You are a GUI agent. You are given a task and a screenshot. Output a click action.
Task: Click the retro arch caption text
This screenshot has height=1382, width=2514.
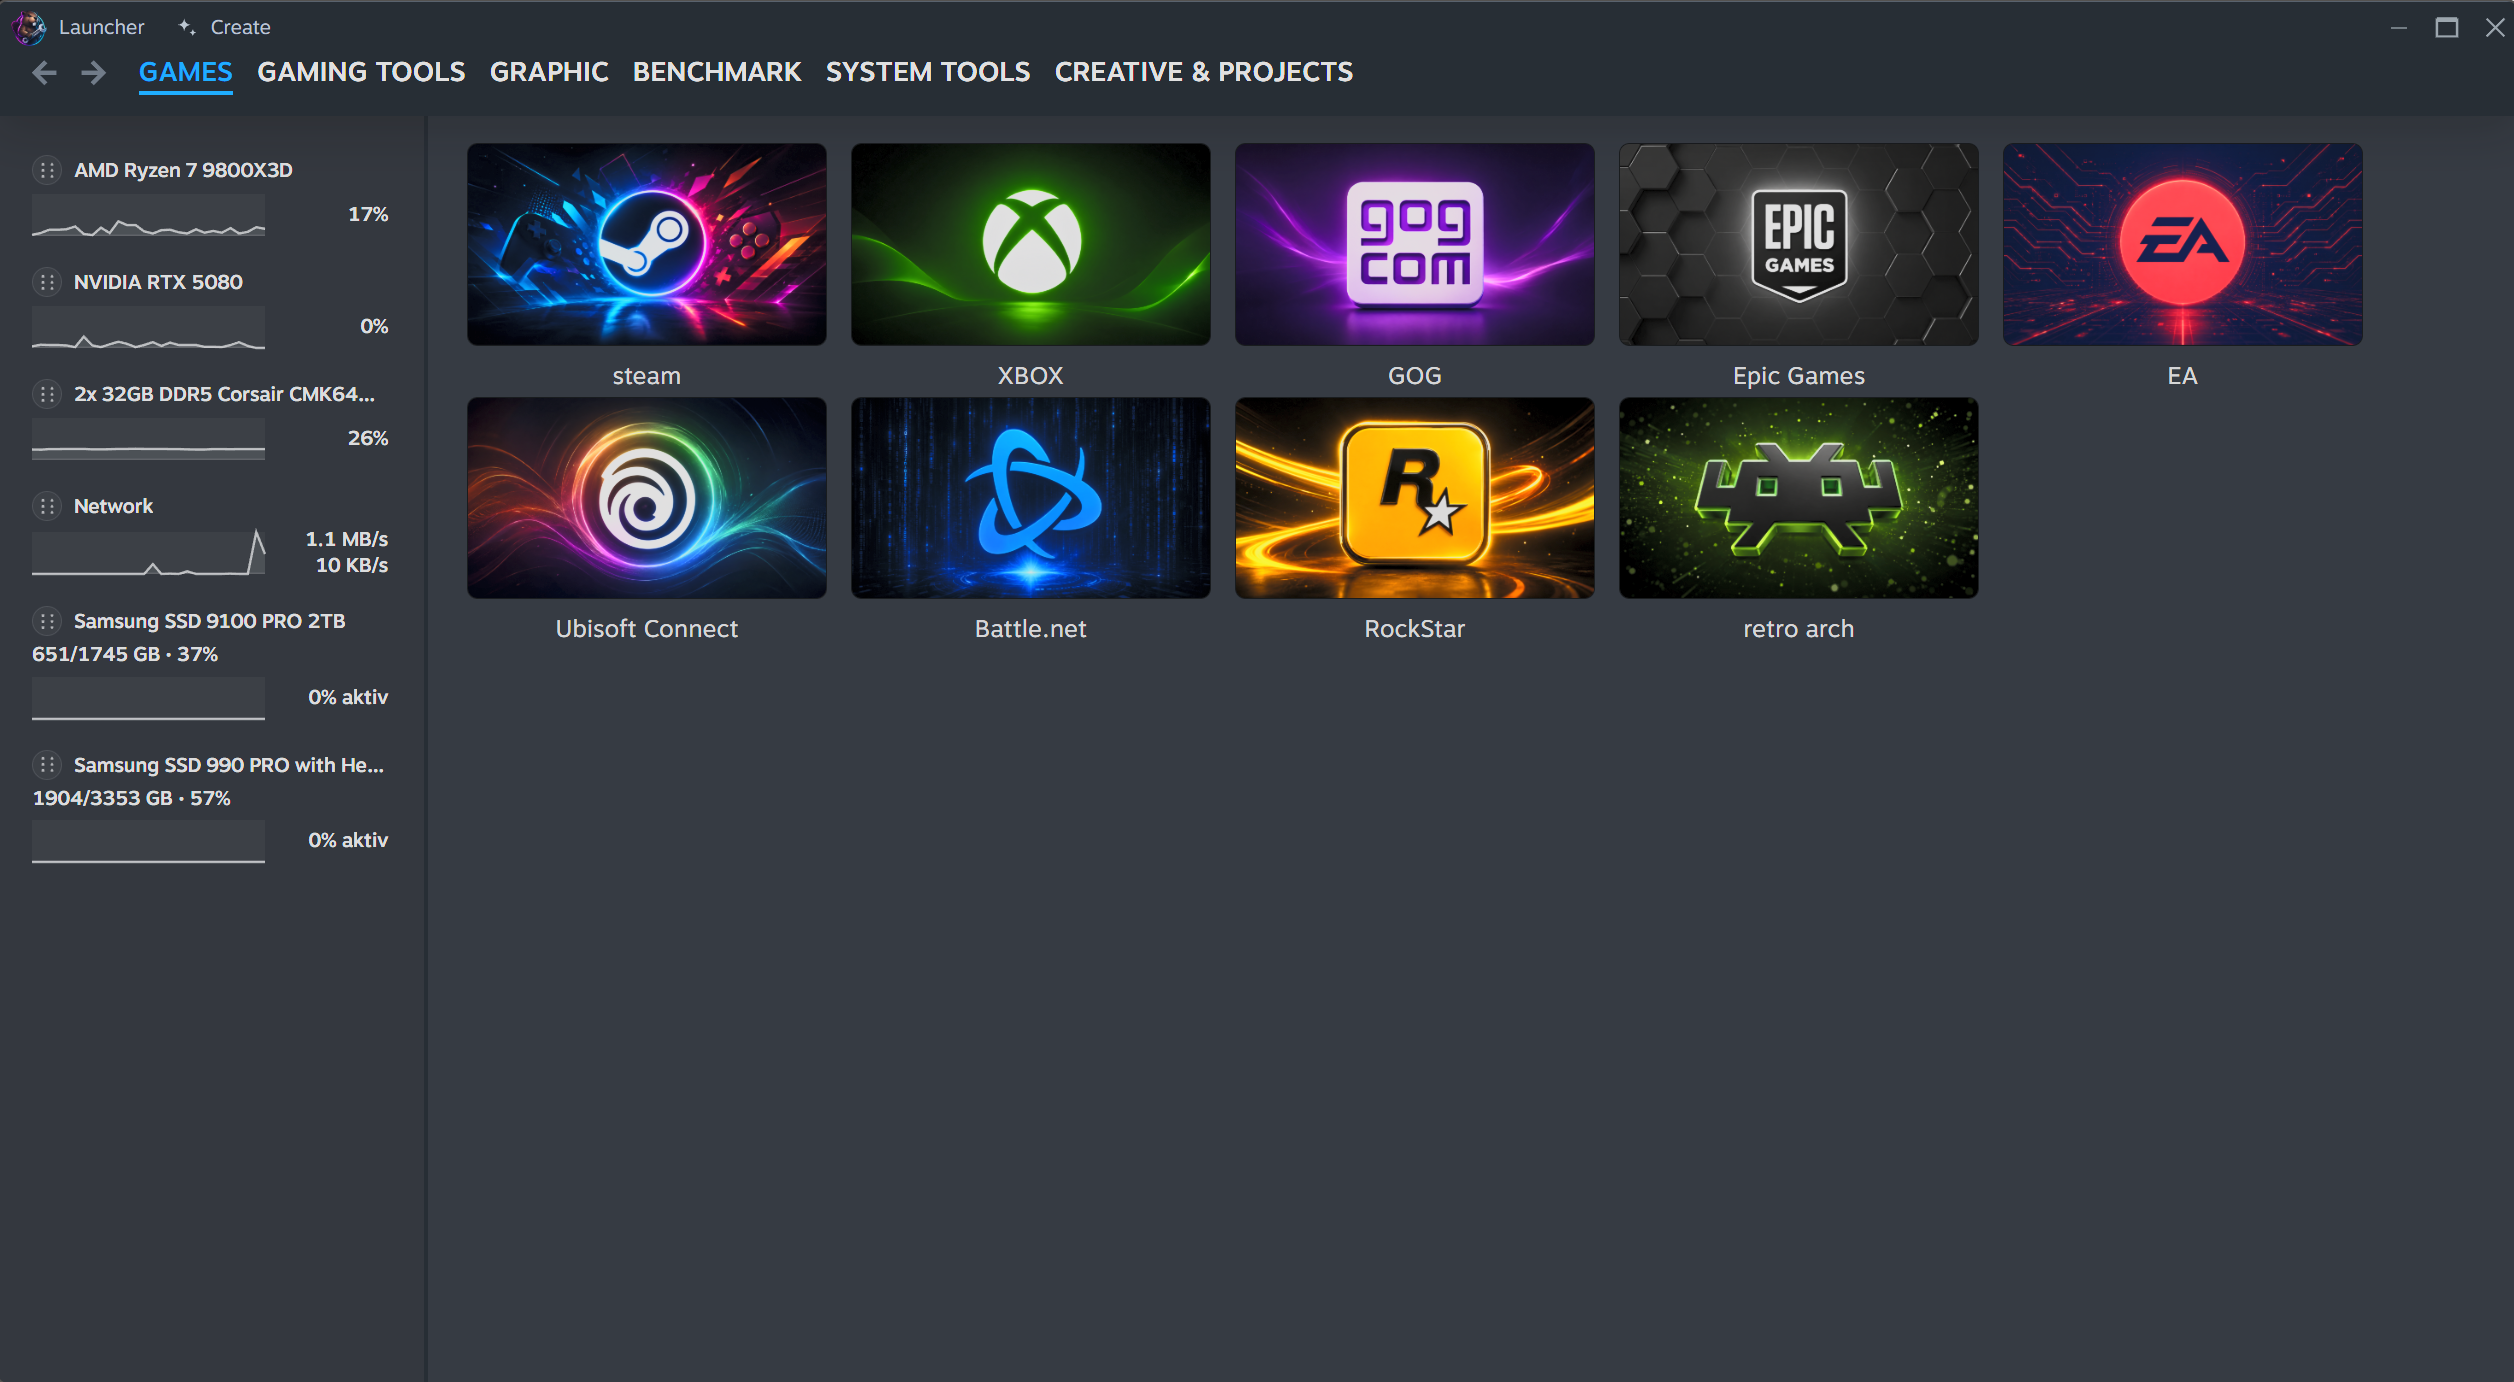point(1799,629)
